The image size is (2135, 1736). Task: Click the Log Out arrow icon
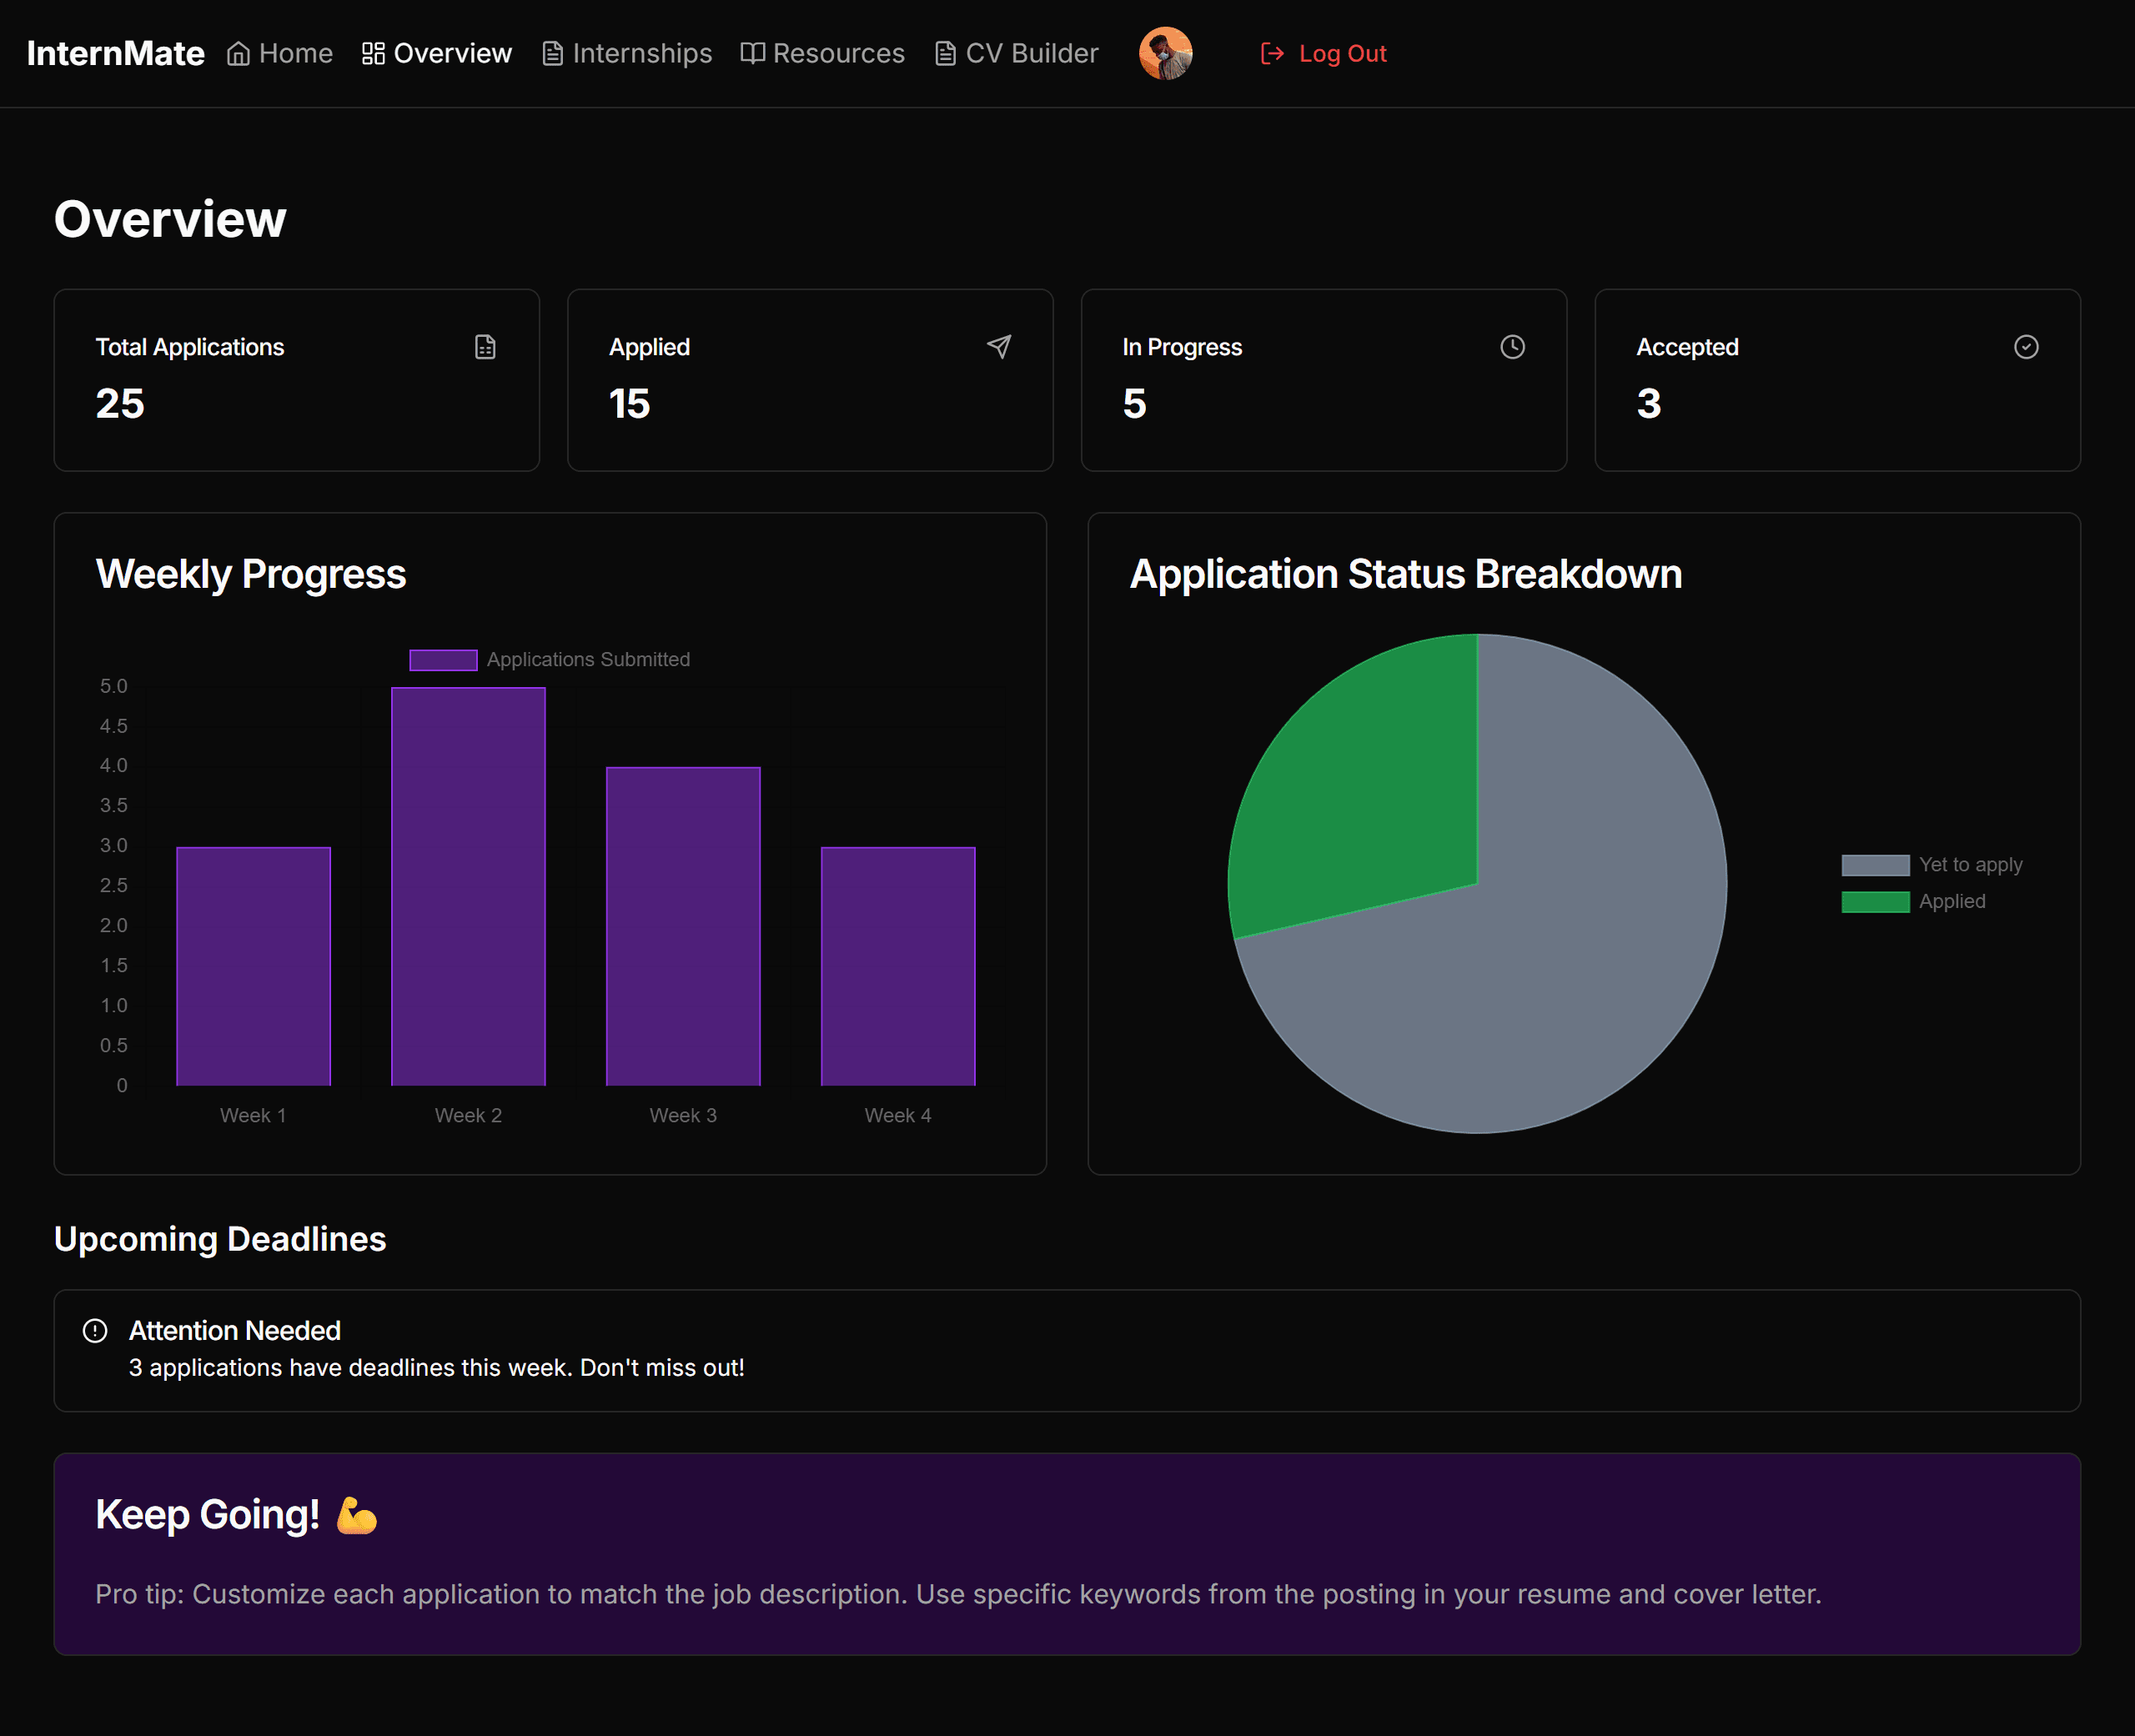pos(1272,53)
